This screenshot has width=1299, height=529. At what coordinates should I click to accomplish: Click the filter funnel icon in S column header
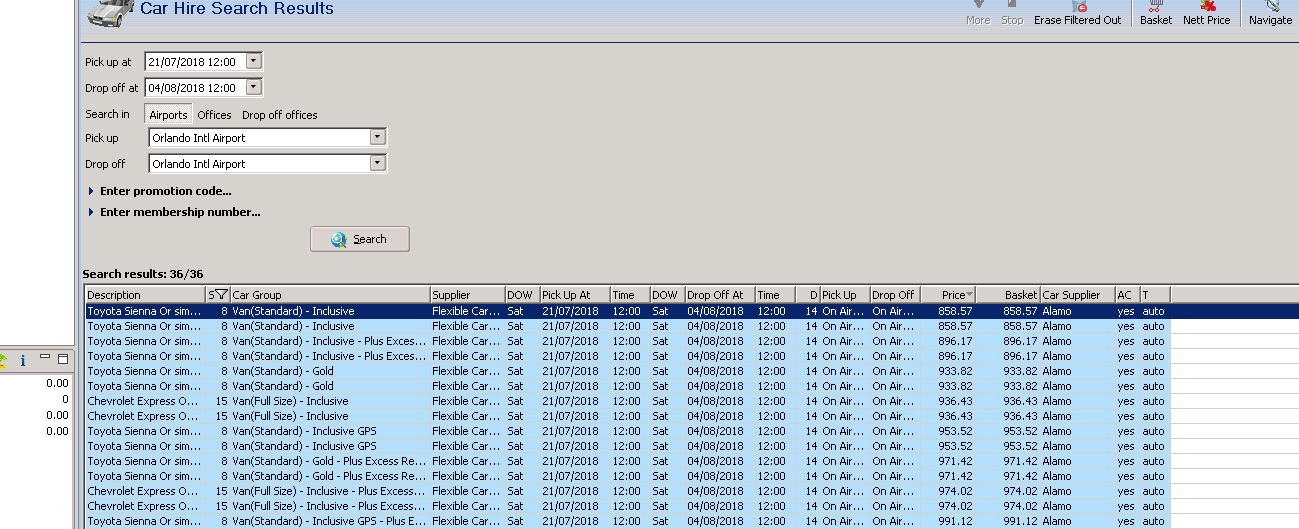point(221,295)
